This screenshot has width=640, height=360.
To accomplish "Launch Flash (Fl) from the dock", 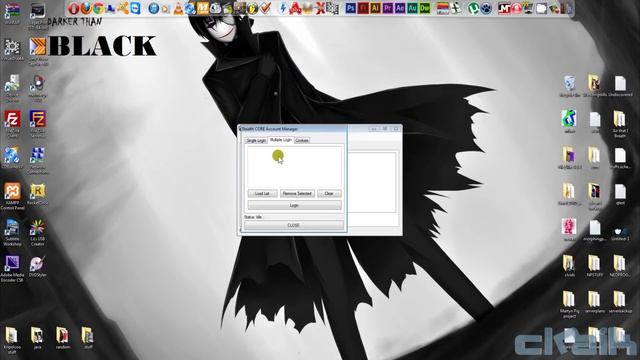I will pos(363,8).
